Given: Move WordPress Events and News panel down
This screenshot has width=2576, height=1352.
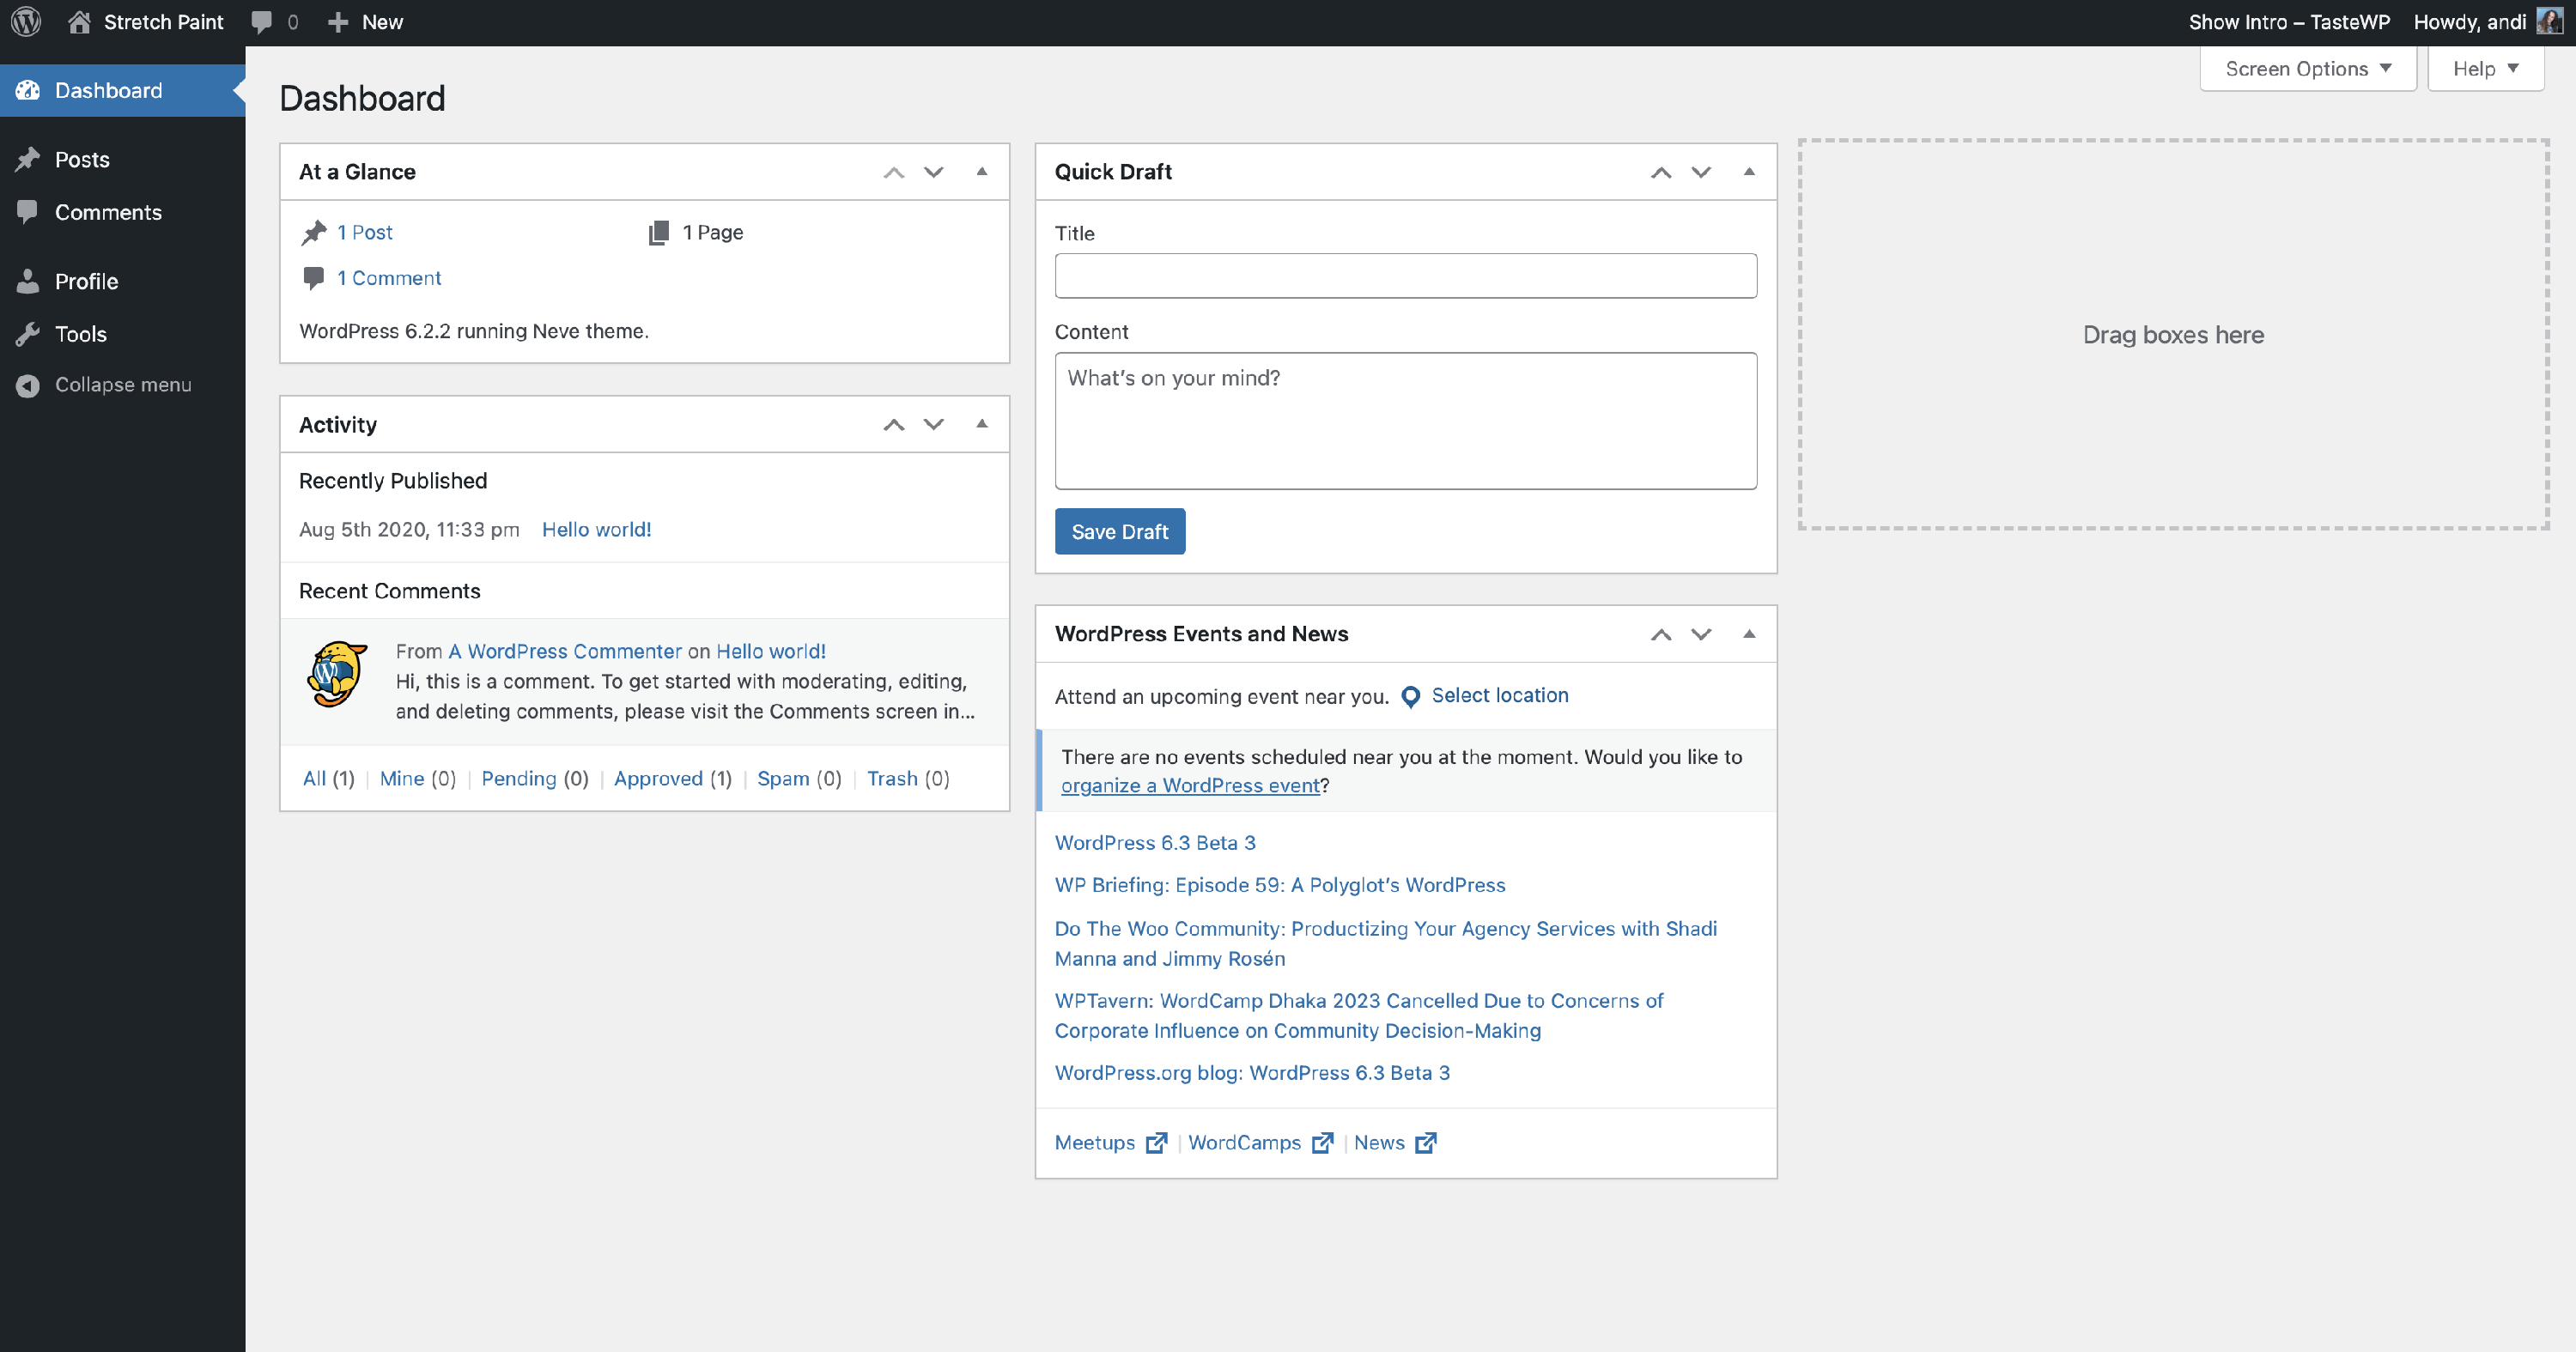Looking at the screenshot, I should [x=1700, y=634].
